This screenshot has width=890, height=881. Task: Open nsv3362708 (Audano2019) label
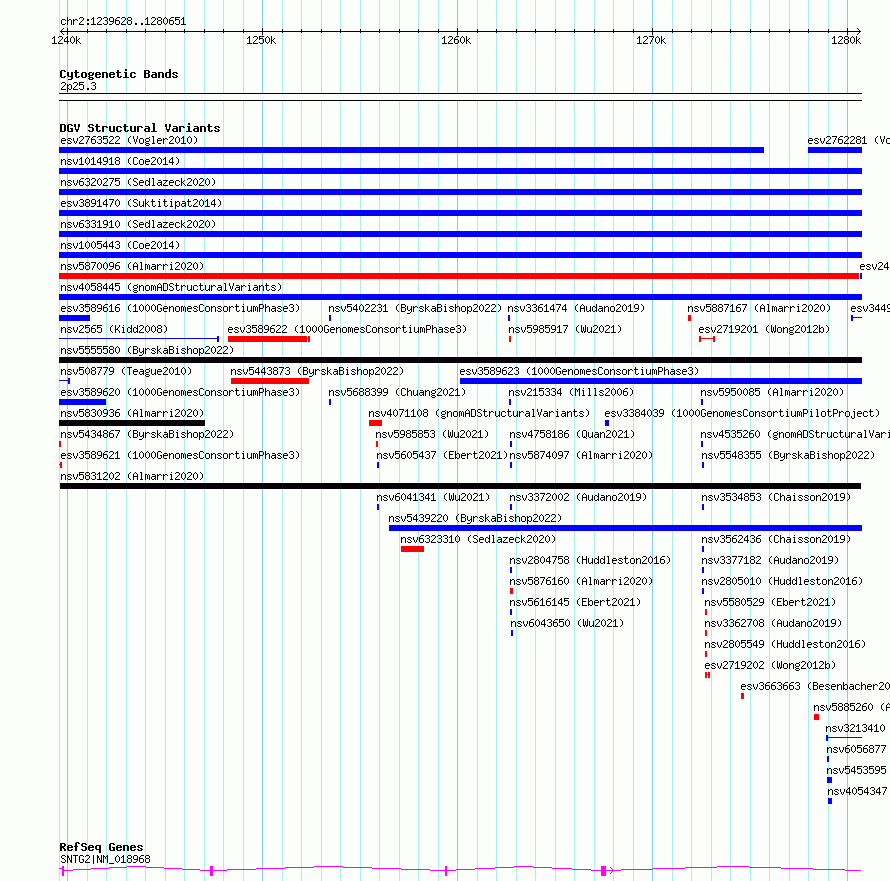pos(773,623)
